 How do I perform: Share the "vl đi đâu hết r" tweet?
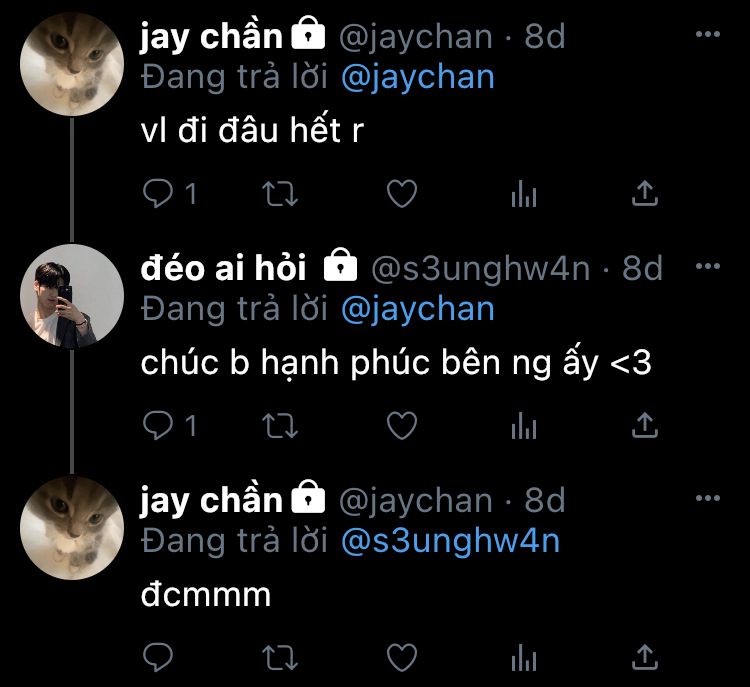(645, 193)
